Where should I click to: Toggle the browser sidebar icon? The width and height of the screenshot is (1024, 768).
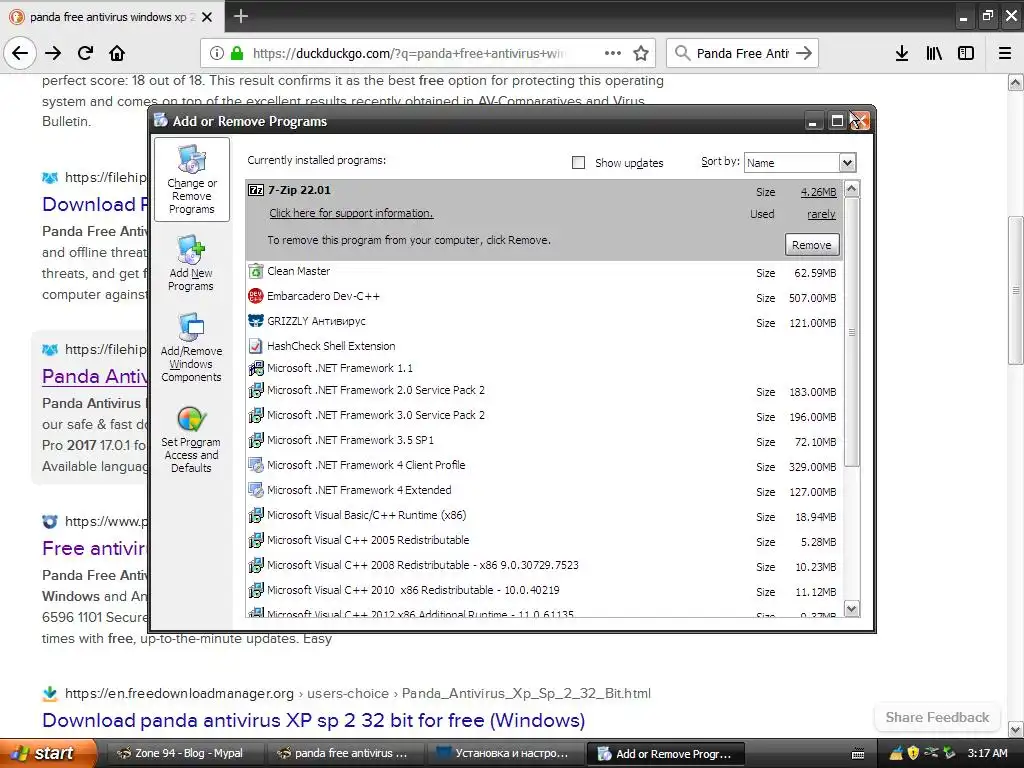[x=966, y=53]
